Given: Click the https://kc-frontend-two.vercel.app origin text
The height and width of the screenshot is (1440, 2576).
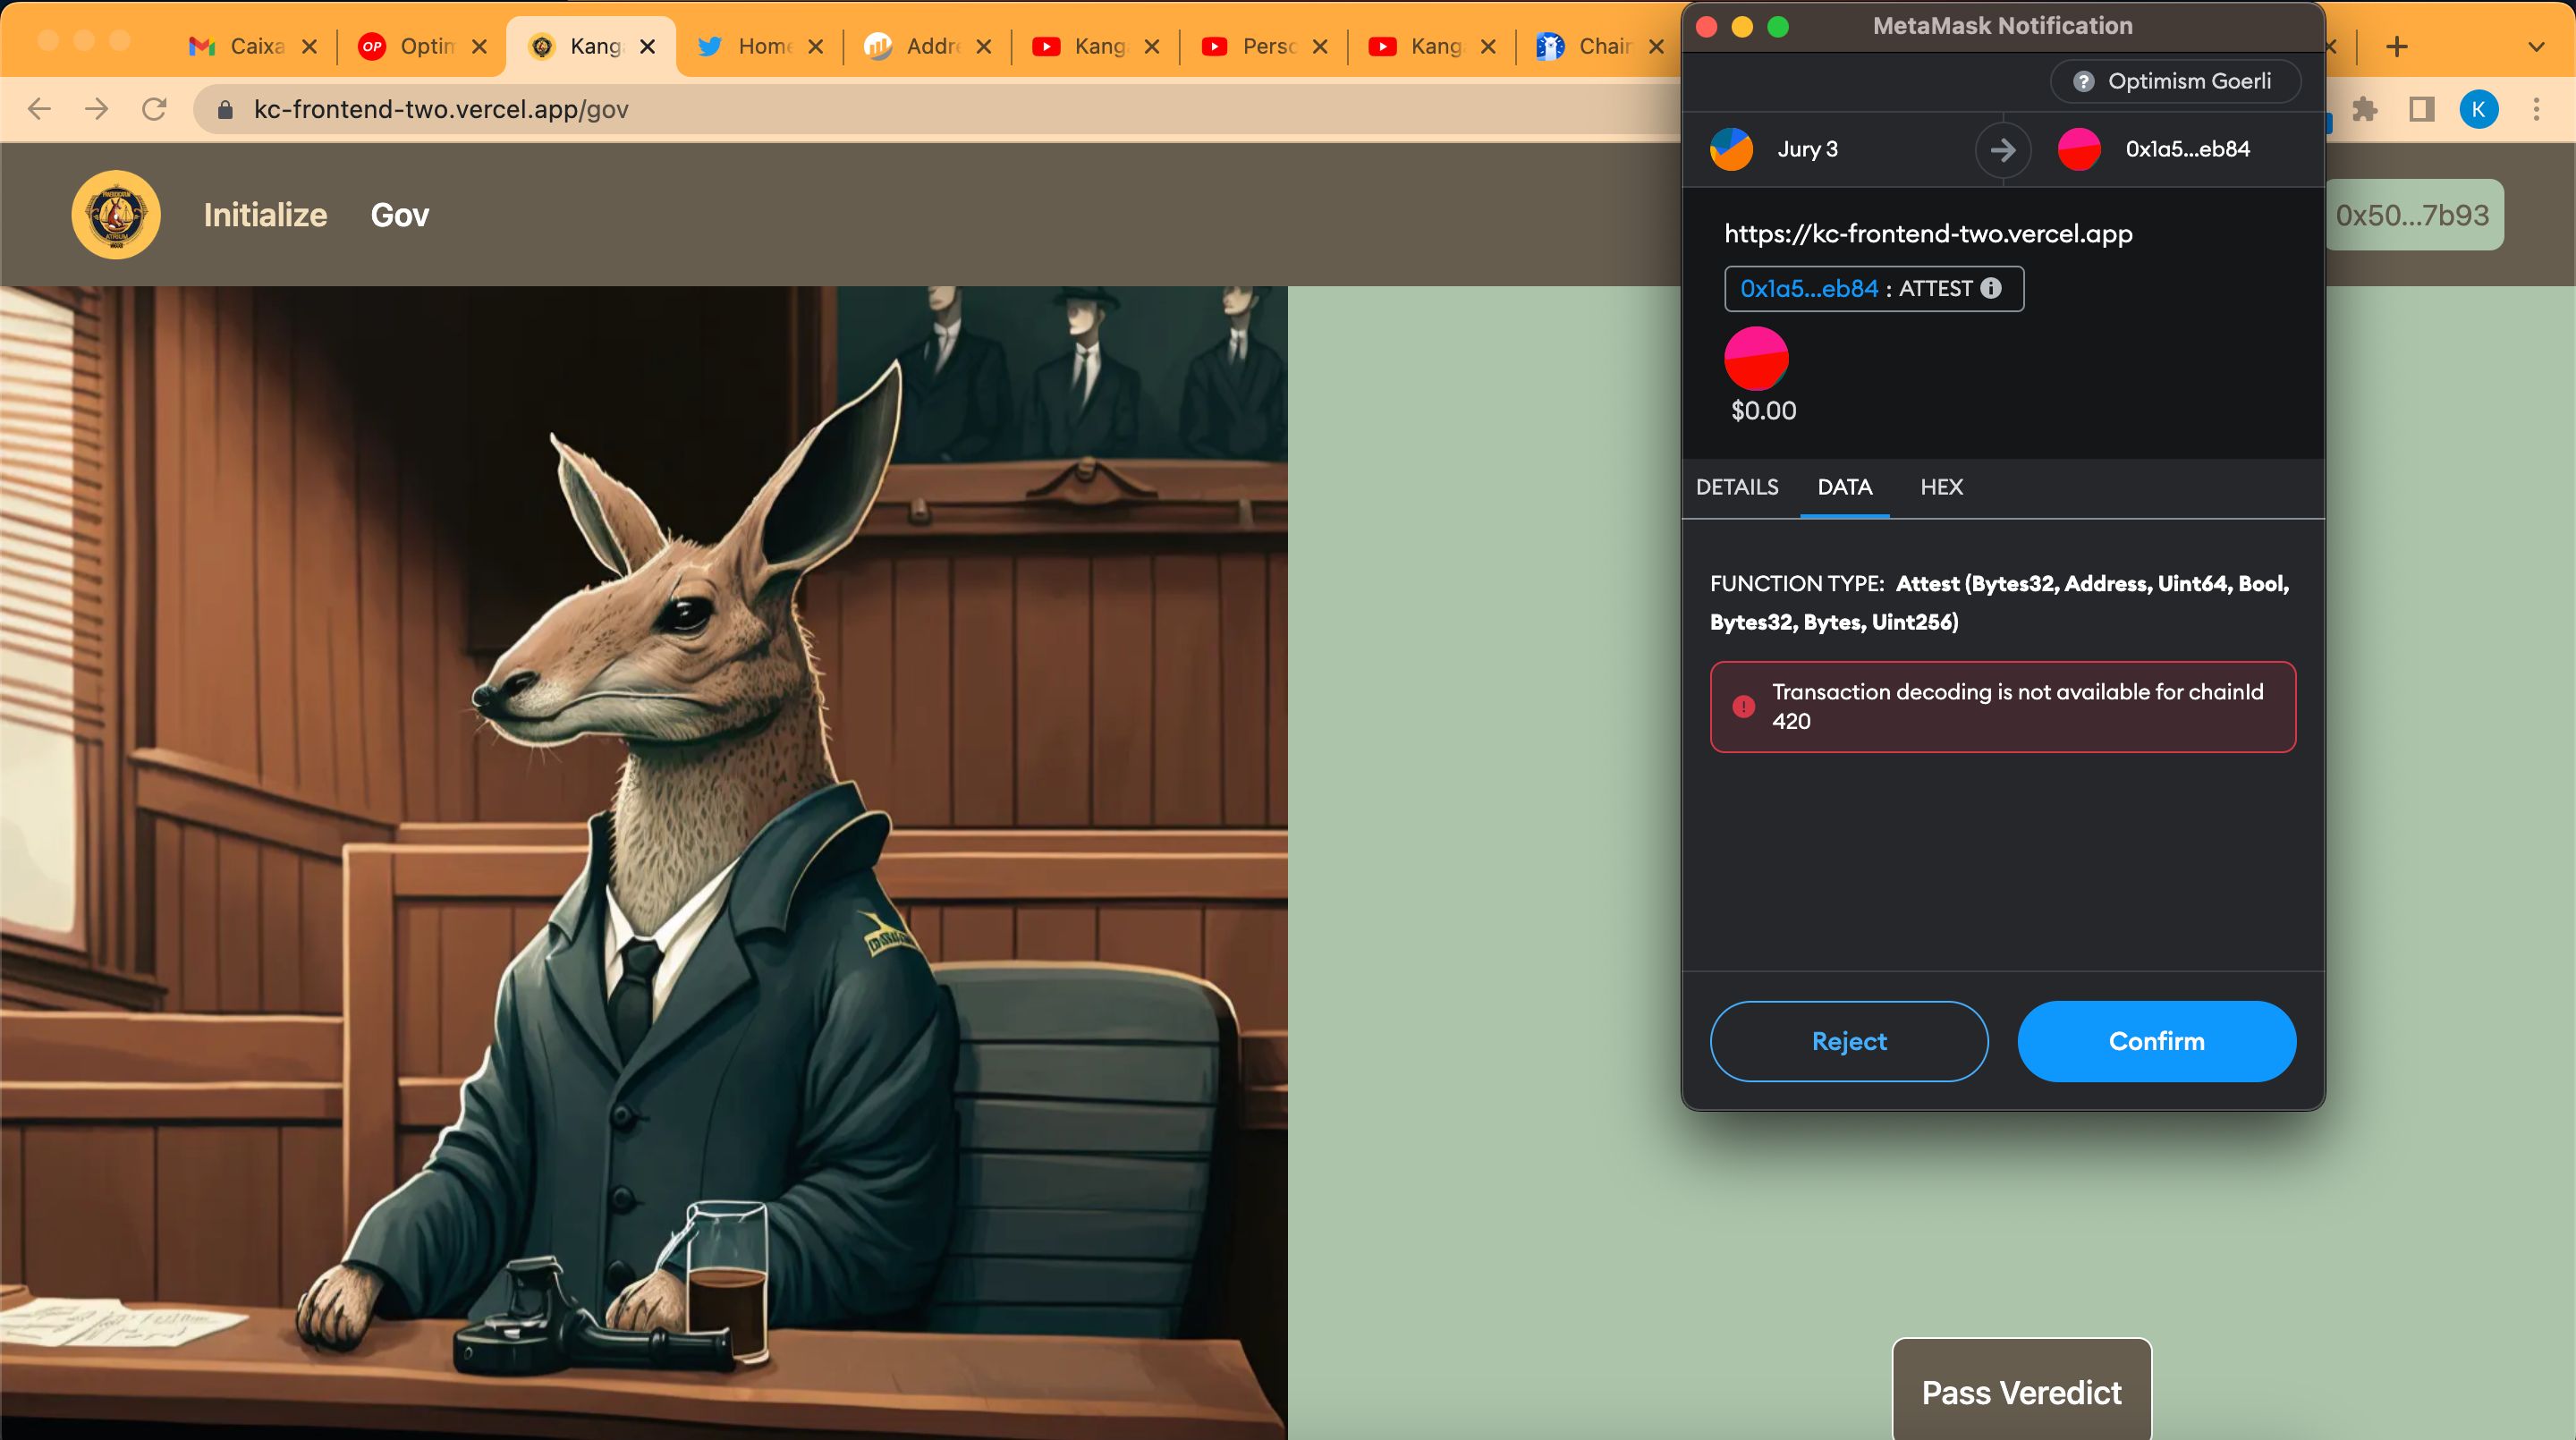Looking at the screenshot, I should (x=1928, y=234).
